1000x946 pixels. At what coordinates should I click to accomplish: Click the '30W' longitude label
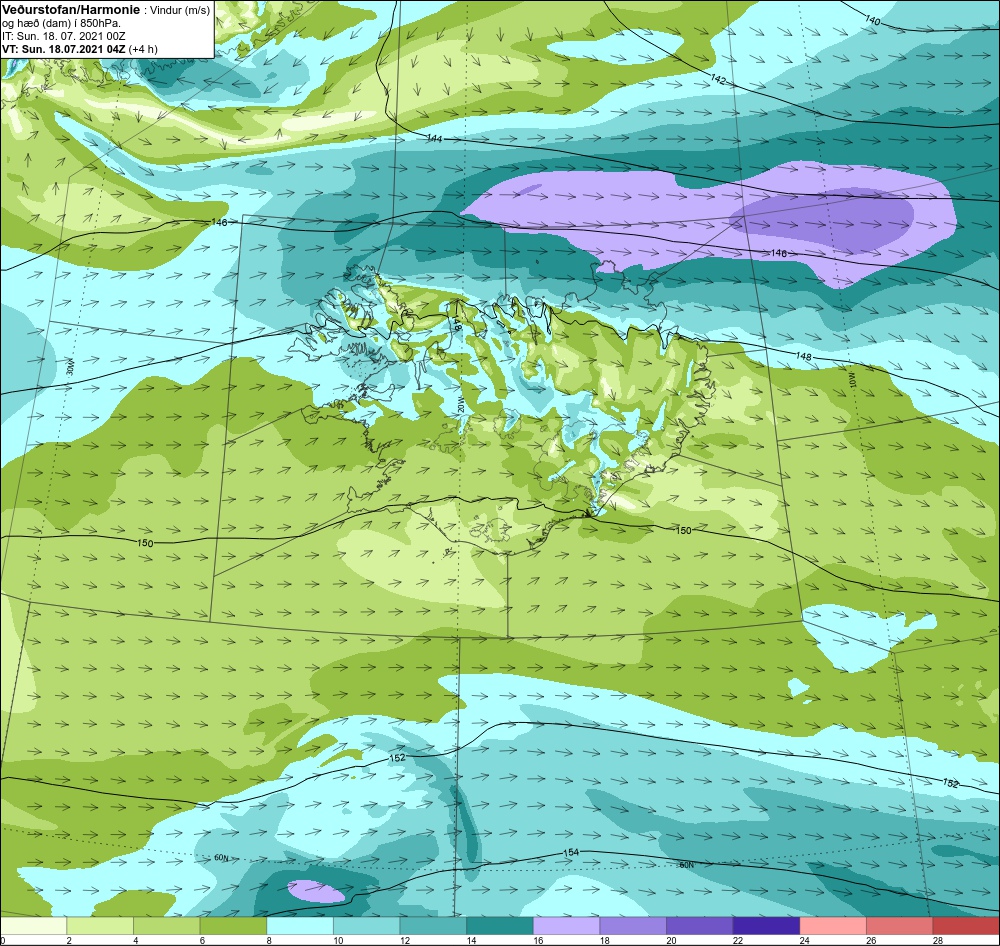pyautogui.click(x=71, y=367)
